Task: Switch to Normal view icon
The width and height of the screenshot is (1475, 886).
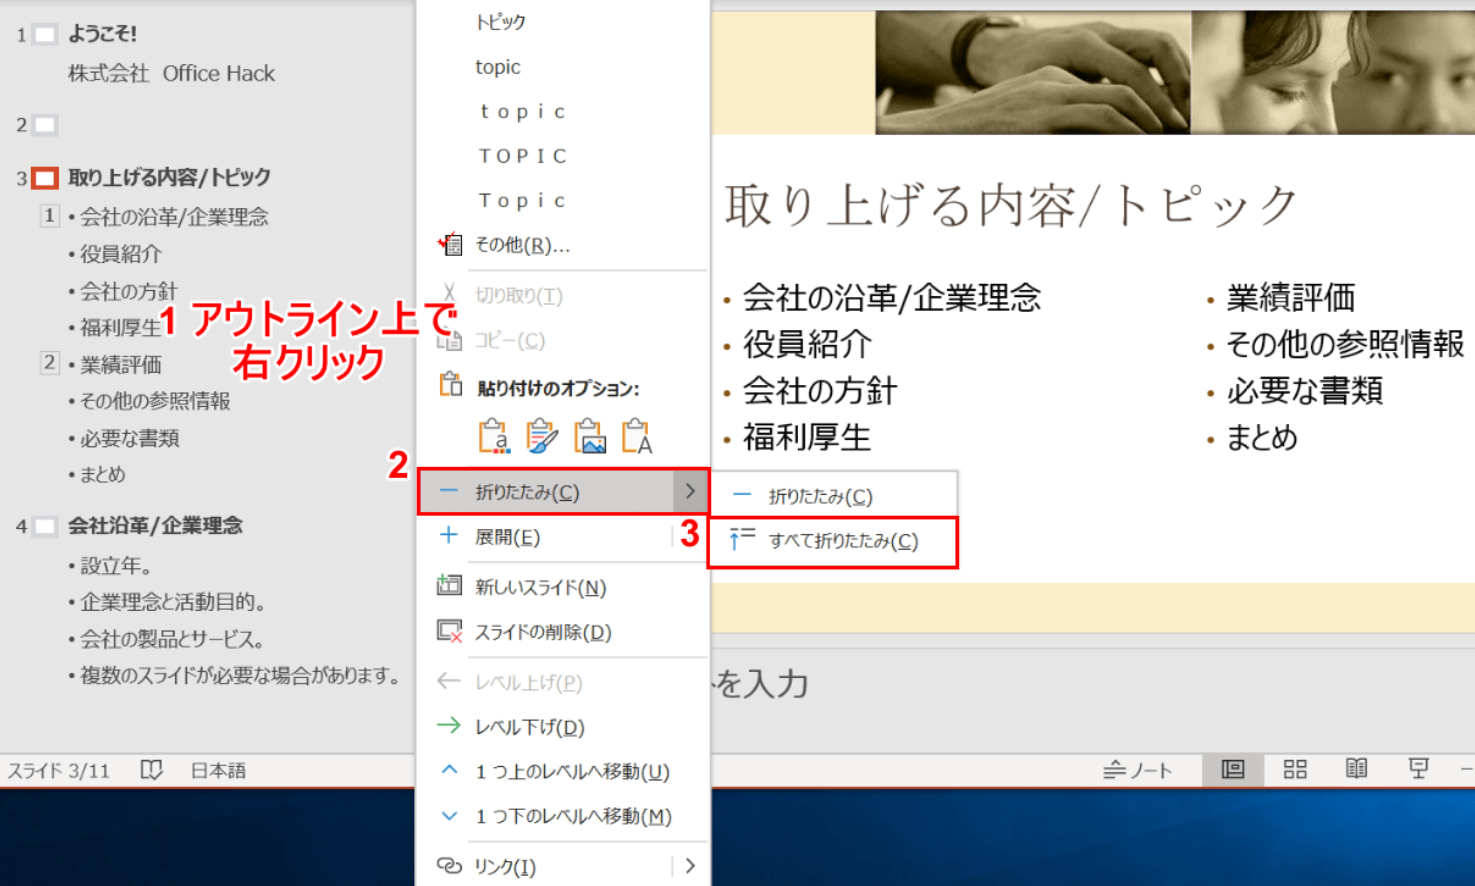Action: 1233,769
